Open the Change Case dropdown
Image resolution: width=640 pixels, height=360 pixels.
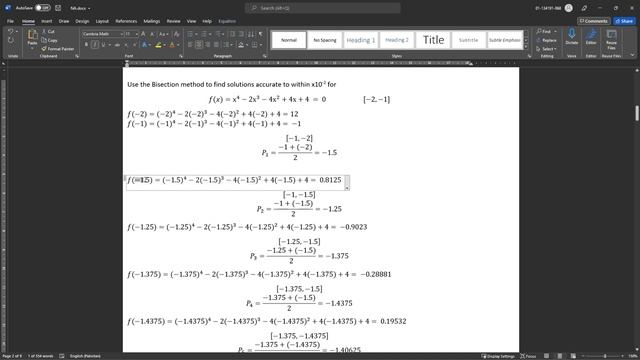point(163,34)
